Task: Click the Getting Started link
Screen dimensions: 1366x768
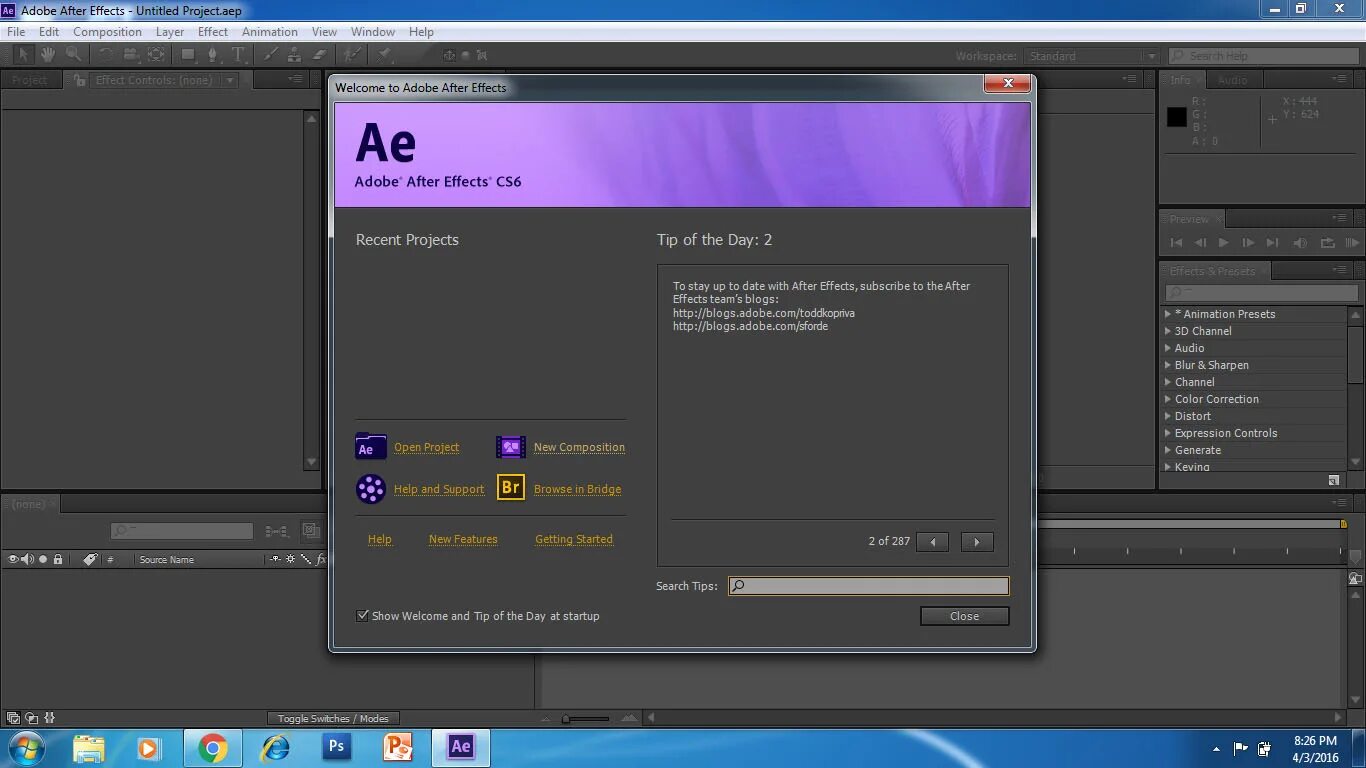Action: pyautogui.click(x=574, y=539)
